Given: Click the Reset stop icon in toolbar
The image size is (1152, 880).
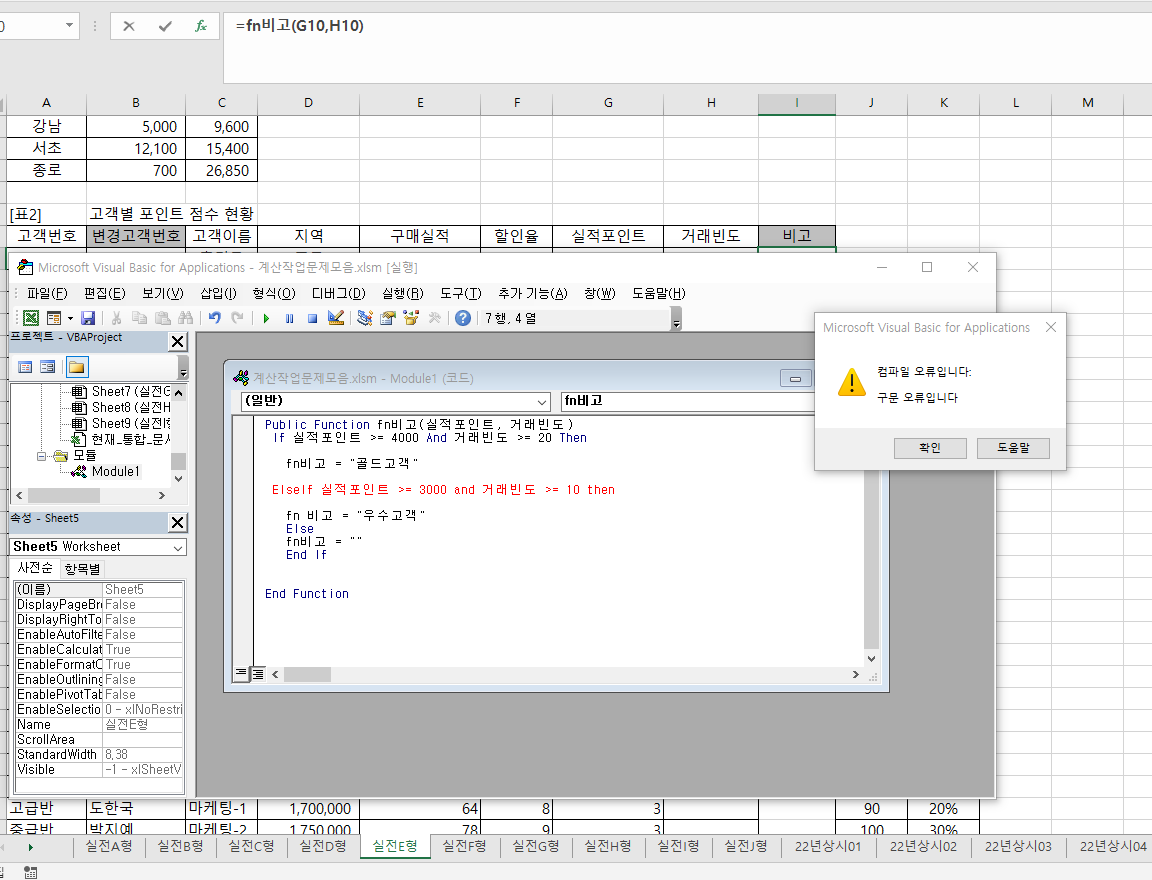Looking at the screenshot, I should point(312,318).
